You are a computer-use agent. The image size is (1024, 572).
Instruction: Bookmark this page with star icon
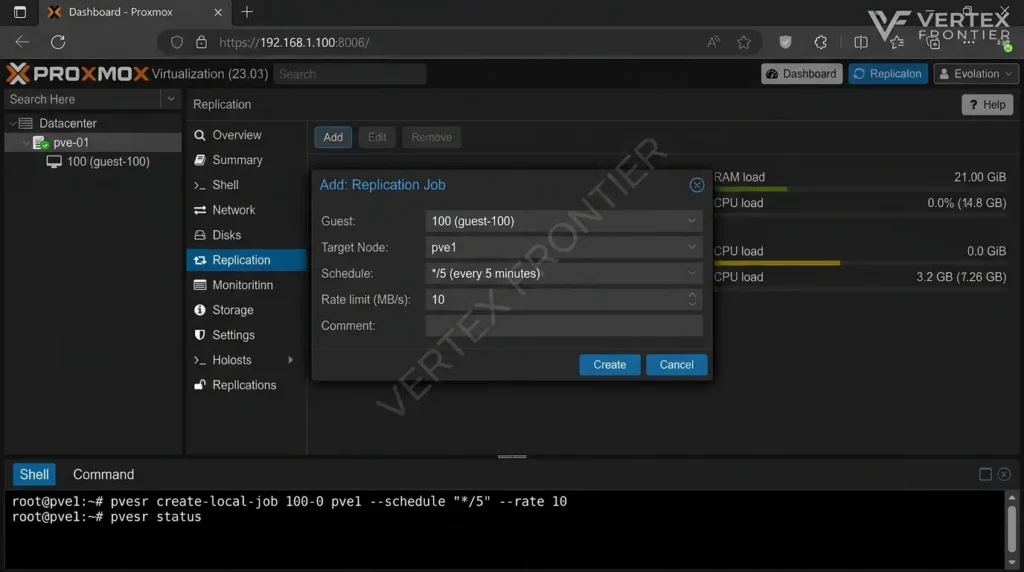[x=744, y=42]
